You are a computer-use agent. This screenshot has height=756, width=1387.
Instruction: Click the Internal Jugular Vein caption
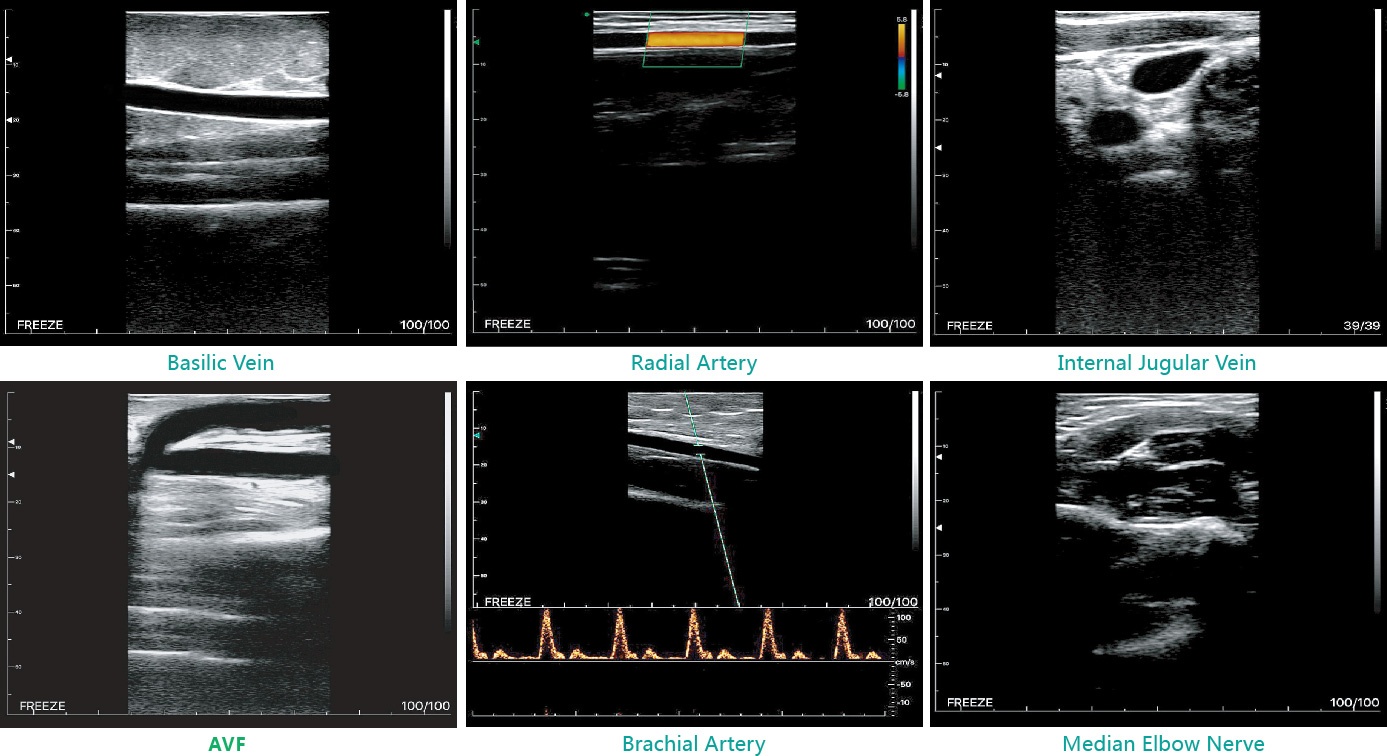pyautogui.click(x=1156, y=363)
